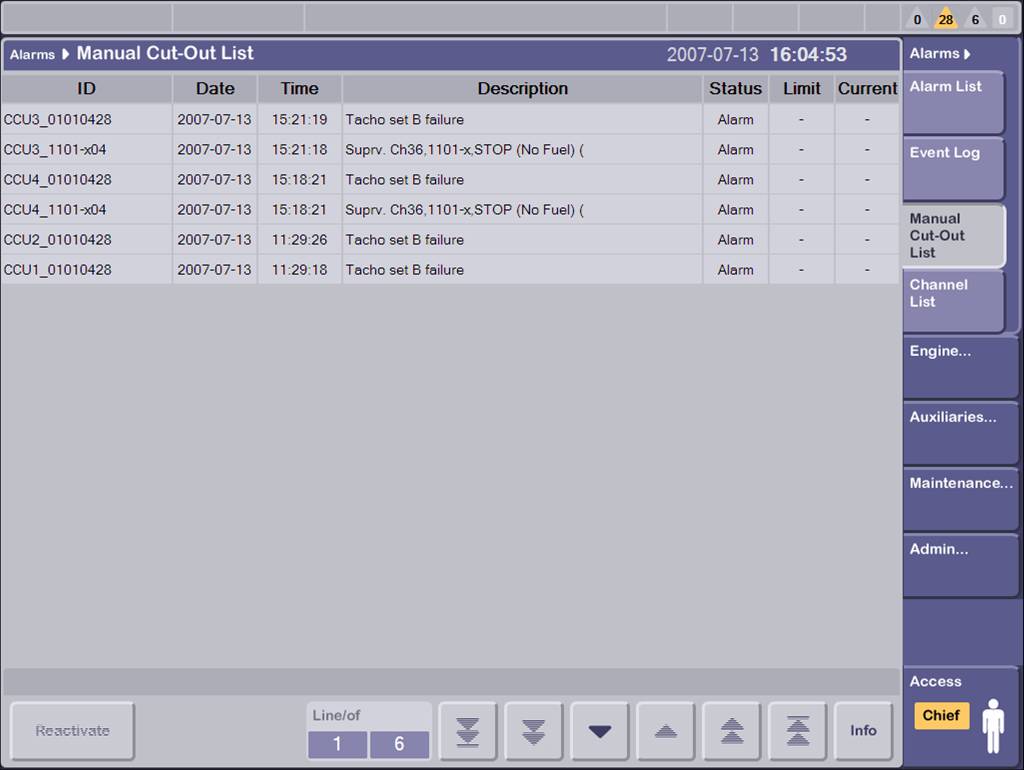Move down one line with the single down arrow
Image resolution: width=1024 pixels, height=770 pixels.
[x=600, y=731]
